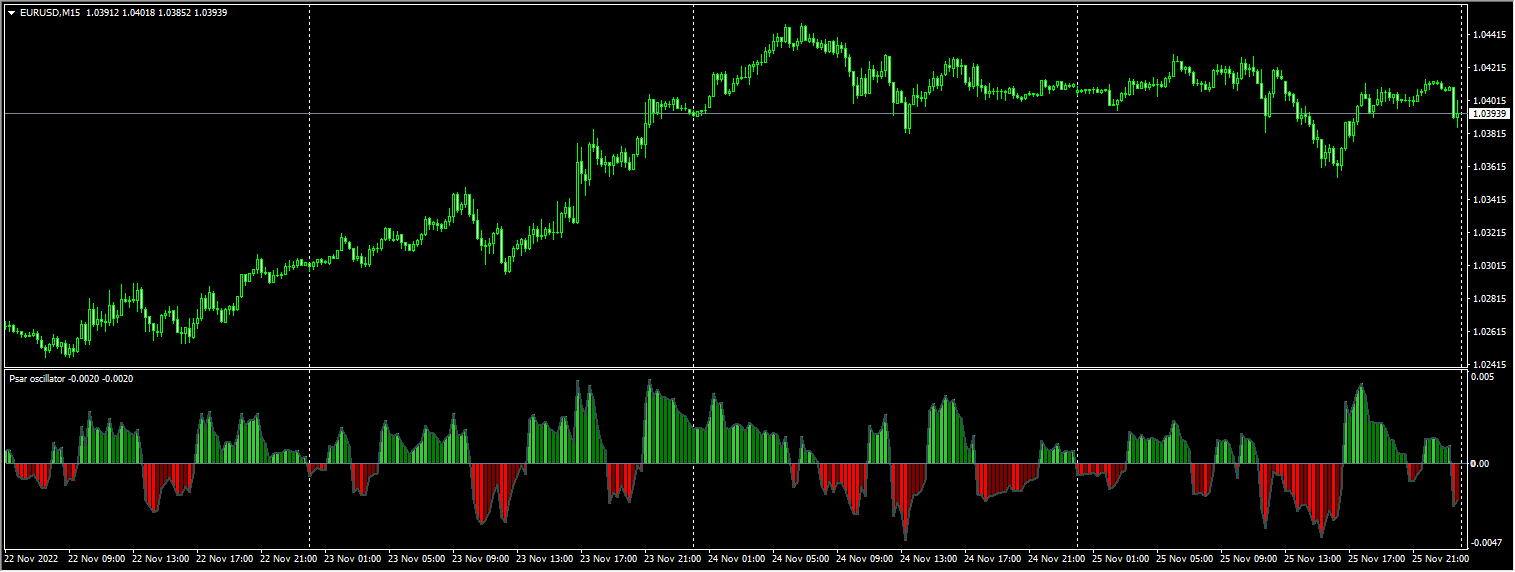Click the 1.03015 price axis label
The width and height of the screenshot is (1515, 572).
(x=1489, y=266)
